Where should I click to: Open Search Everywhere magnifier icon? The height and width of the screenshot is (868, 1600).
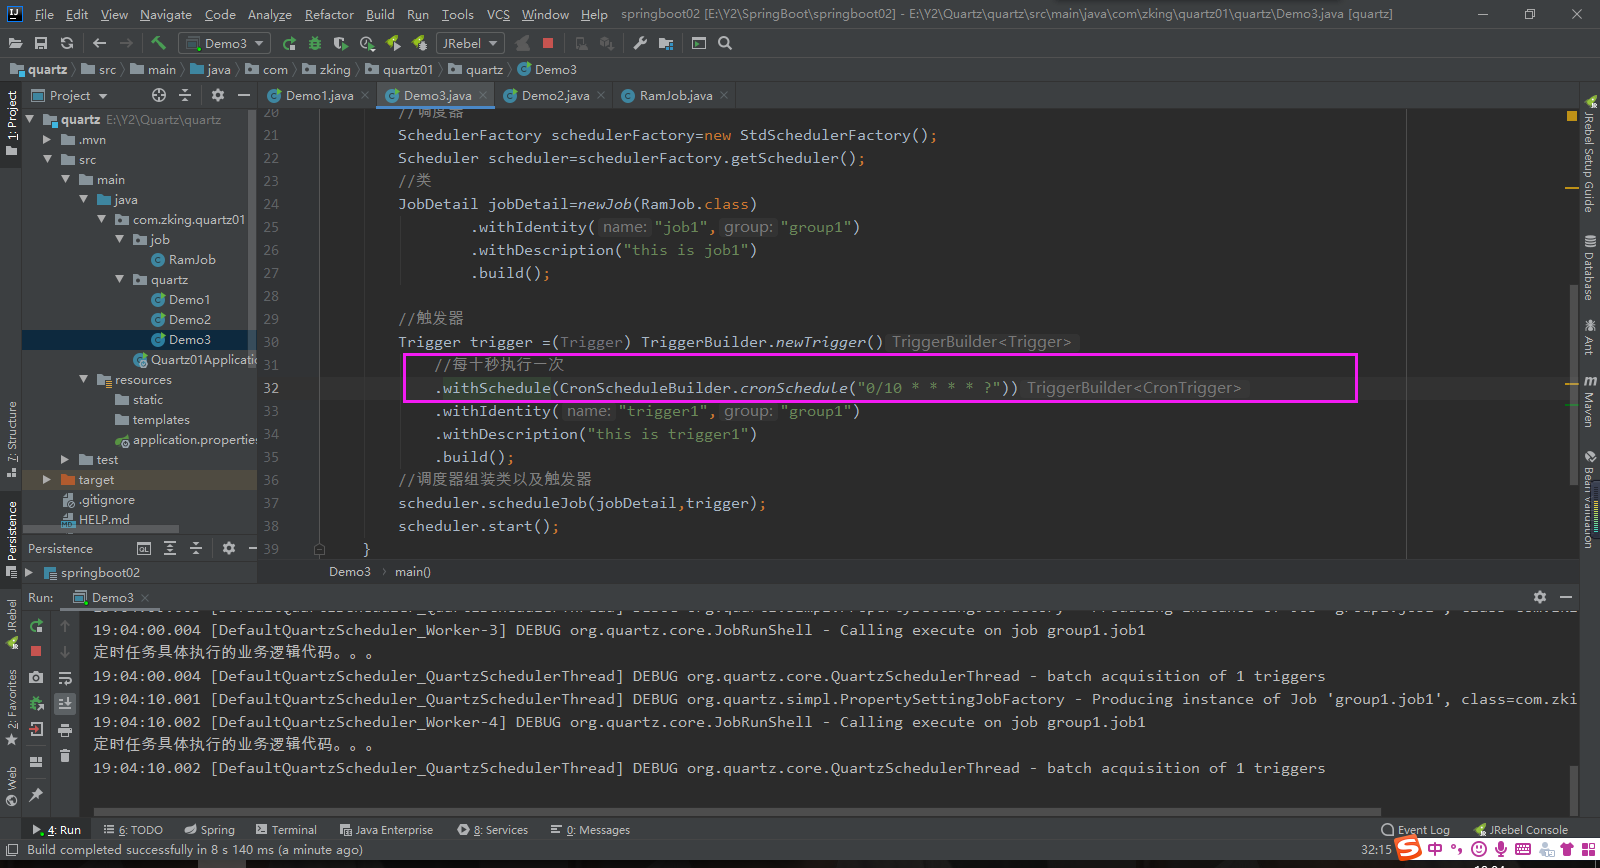point(725,43)
